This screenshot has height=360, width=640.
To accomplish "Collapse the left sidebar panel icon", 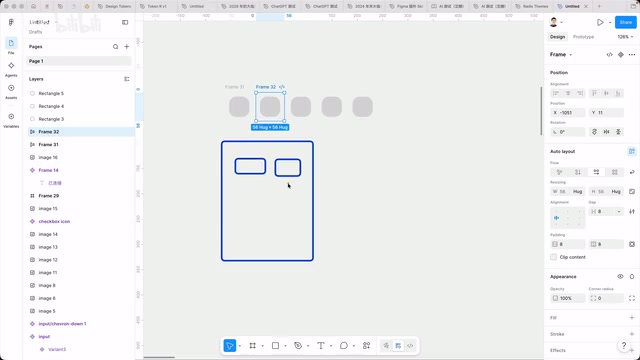I will pos(125,22).
